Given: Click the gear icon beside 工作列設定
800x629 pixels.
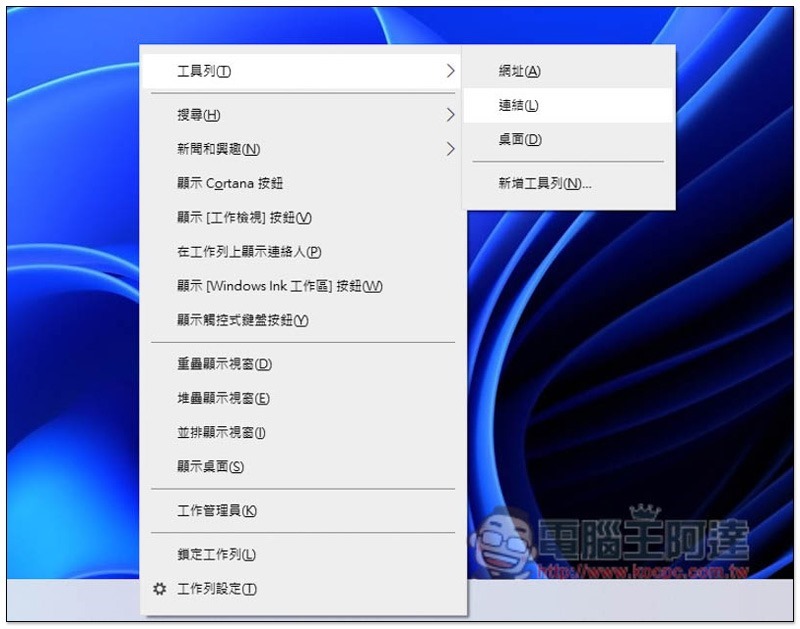Looking at the screenshot, I should pos(159,589).
